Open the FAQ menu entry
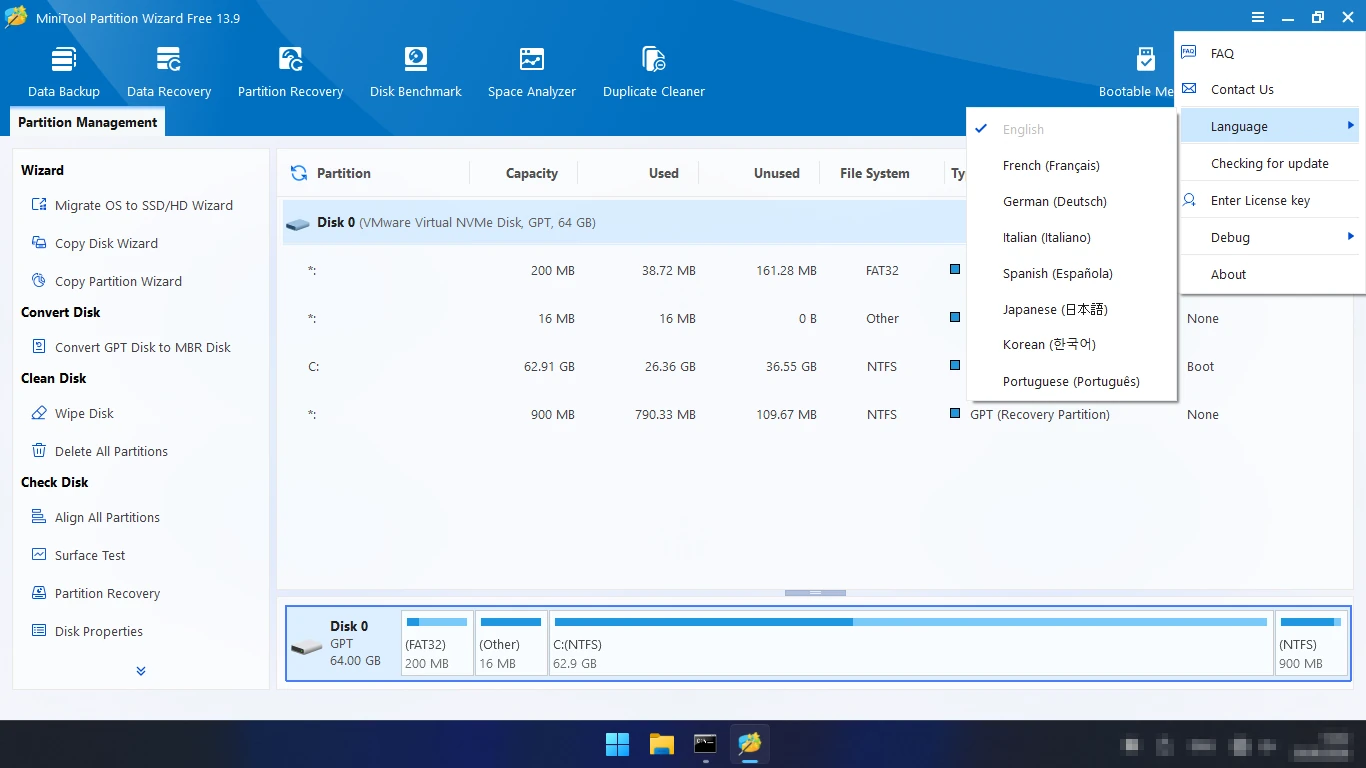Screen dimensions: 1366x768 (1270, 53)
